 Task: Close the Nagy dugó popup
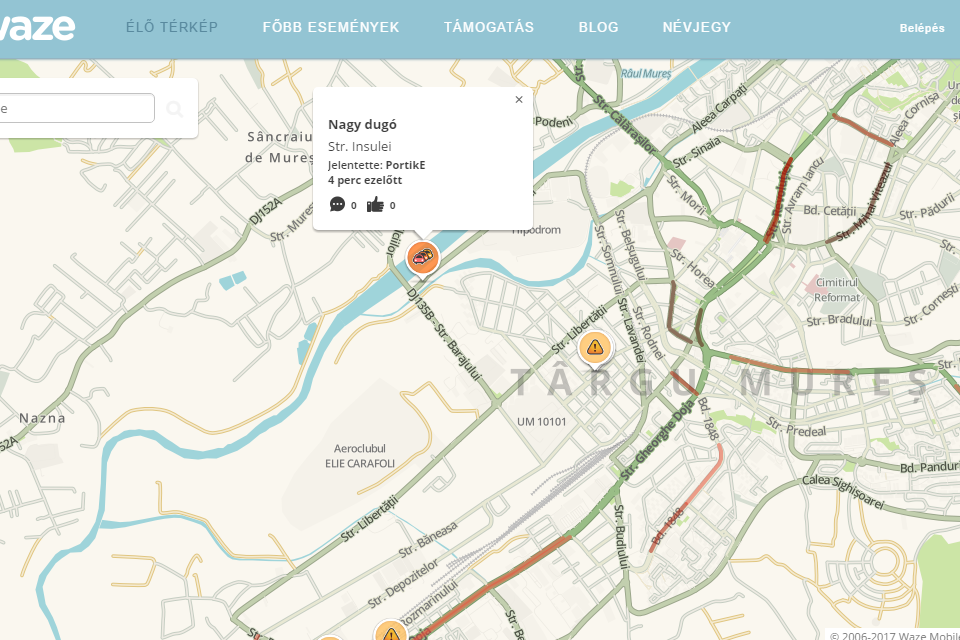click(x=519, y=99)
